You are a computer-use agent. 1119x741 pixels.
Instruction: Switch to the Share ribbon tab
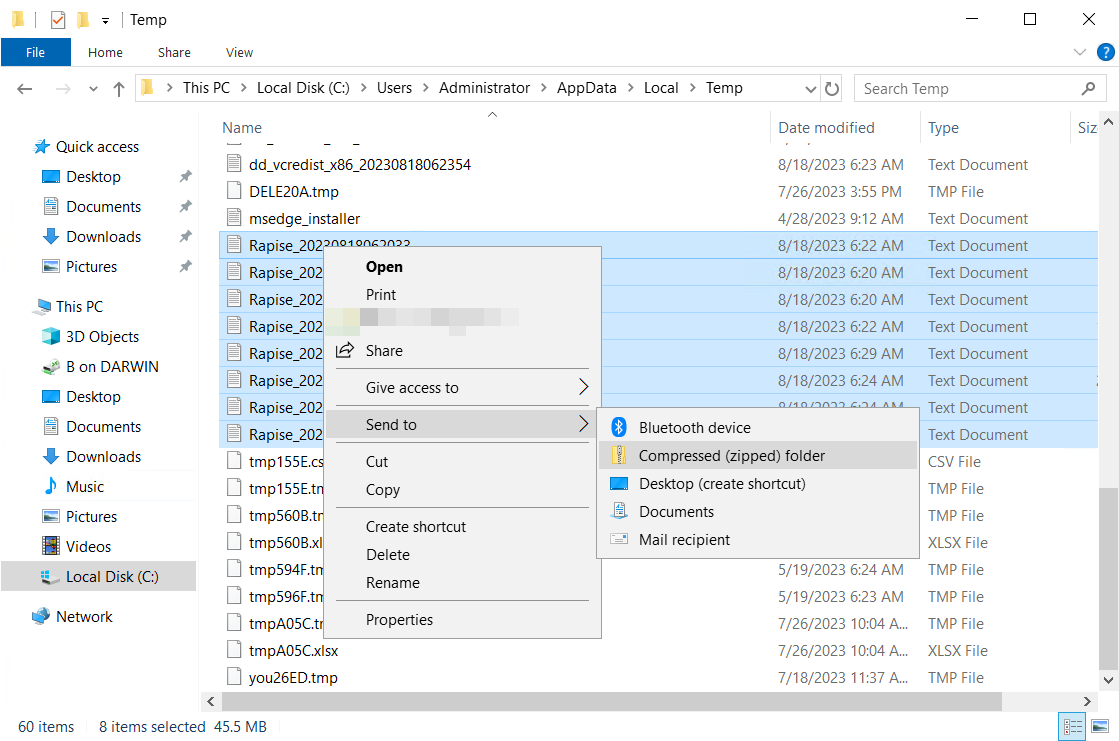[174, 52]
